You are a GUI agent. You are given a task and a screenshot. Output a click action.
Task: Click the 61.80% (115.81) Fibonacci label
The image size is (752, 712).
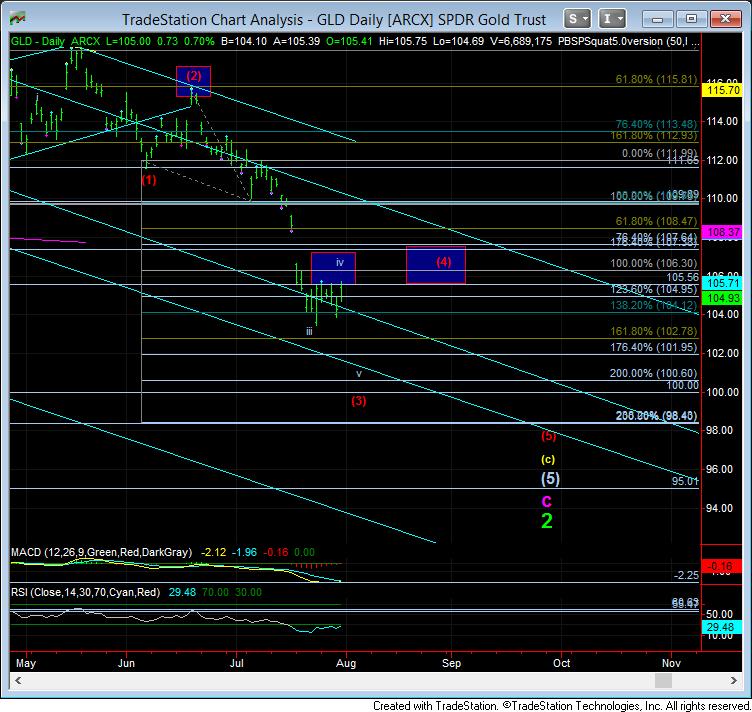(656, 80)
